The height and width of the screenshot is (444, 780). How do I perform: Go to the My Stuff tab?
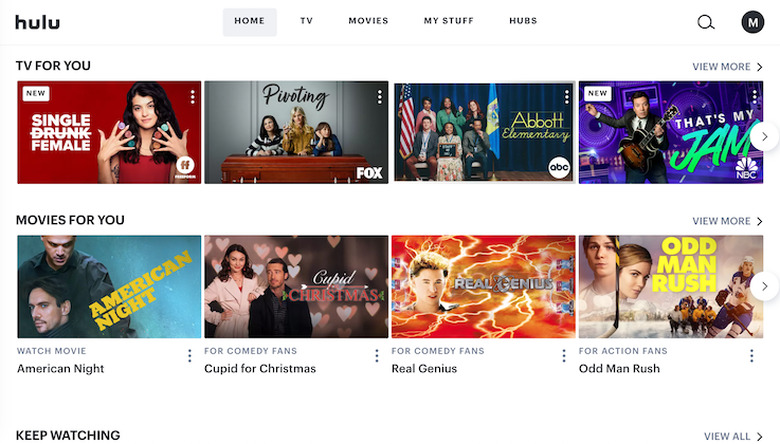449,21
